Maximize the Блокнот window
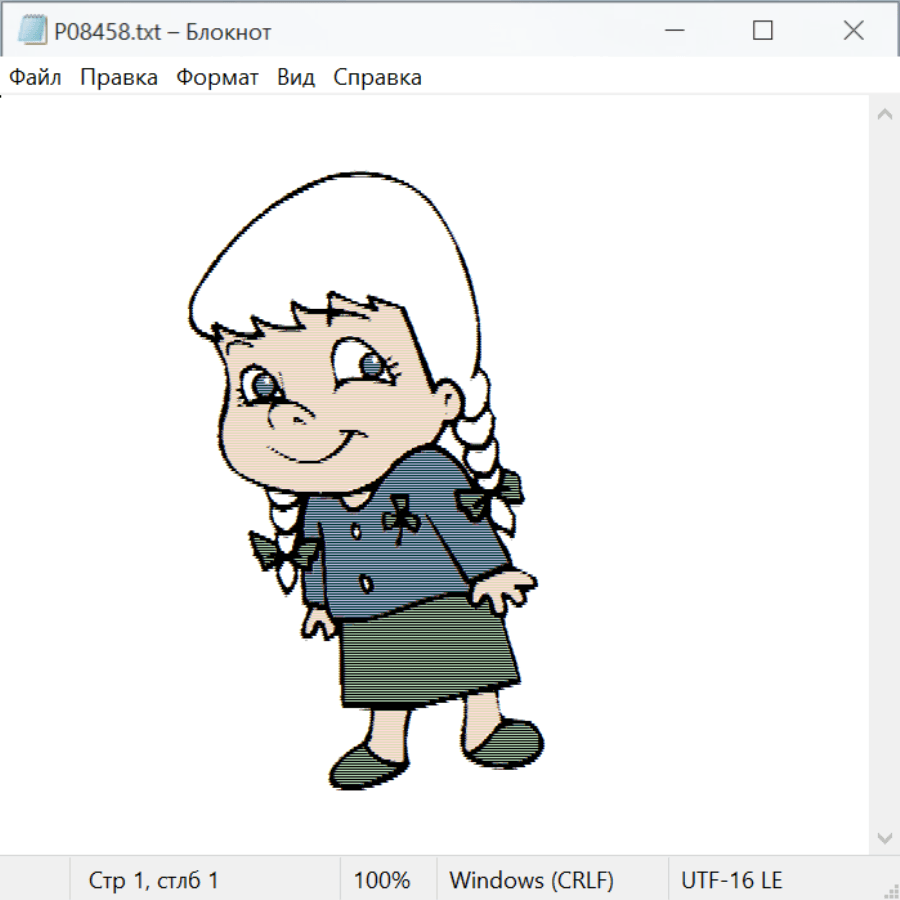Image resolution: width=900 pixels, height=900 pixels. point(763,31)
